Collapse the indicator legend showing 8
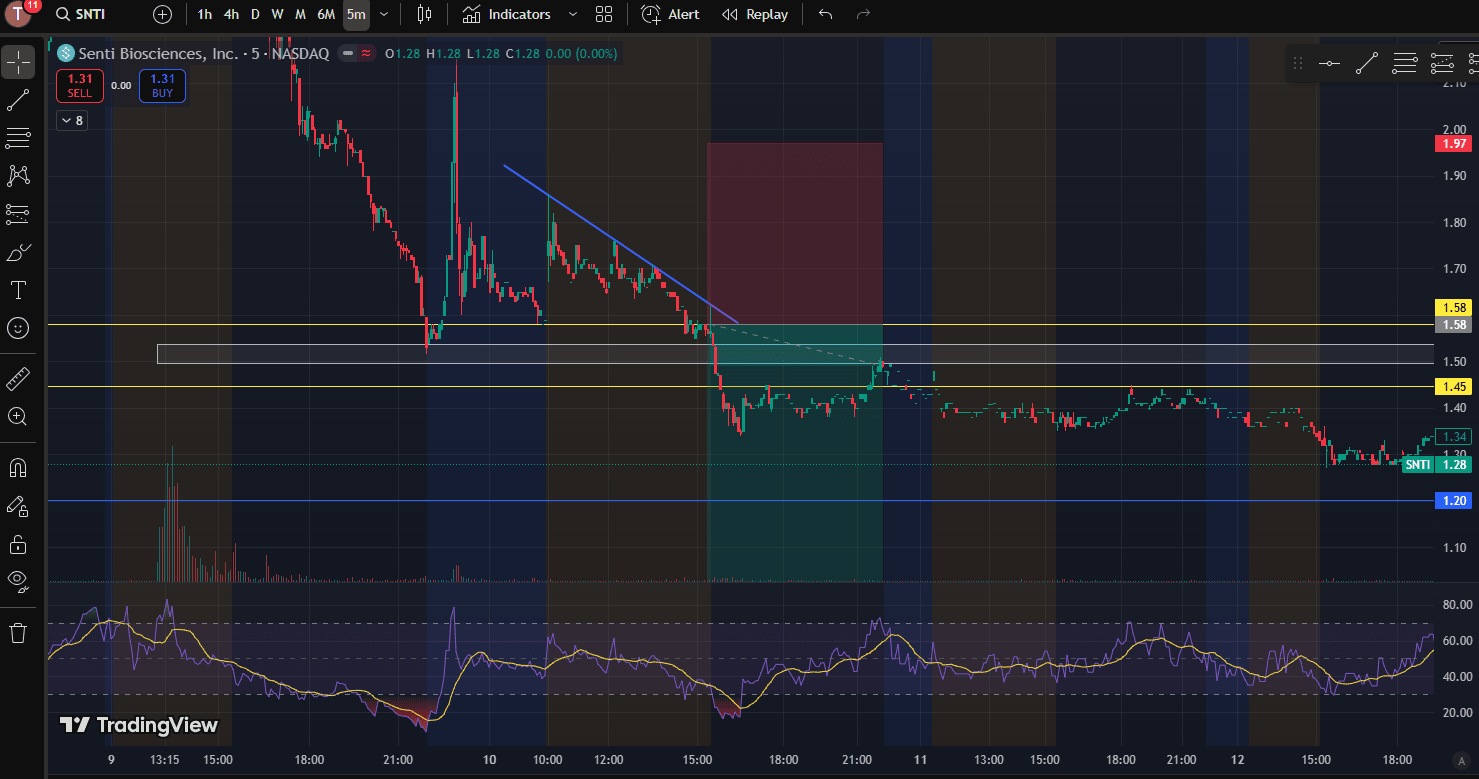 [72, 121]
